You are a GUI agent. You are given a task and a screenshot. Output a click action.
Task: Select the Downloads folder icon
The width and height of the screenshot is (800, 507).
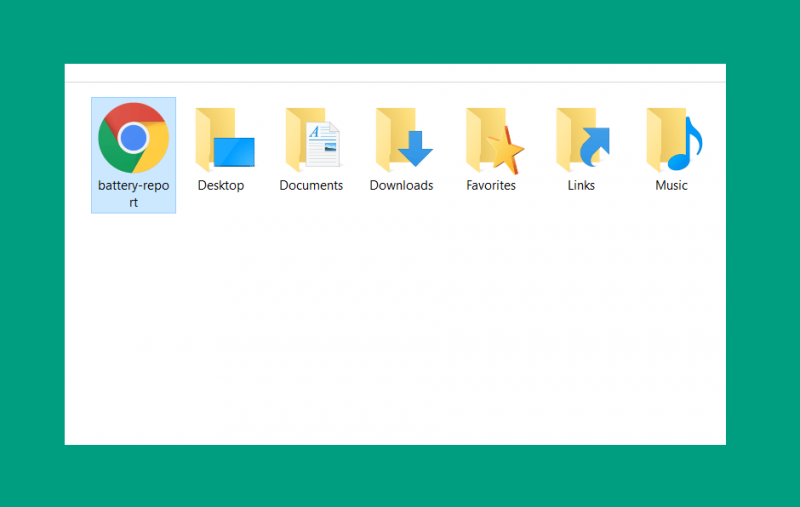pos(404,140)
